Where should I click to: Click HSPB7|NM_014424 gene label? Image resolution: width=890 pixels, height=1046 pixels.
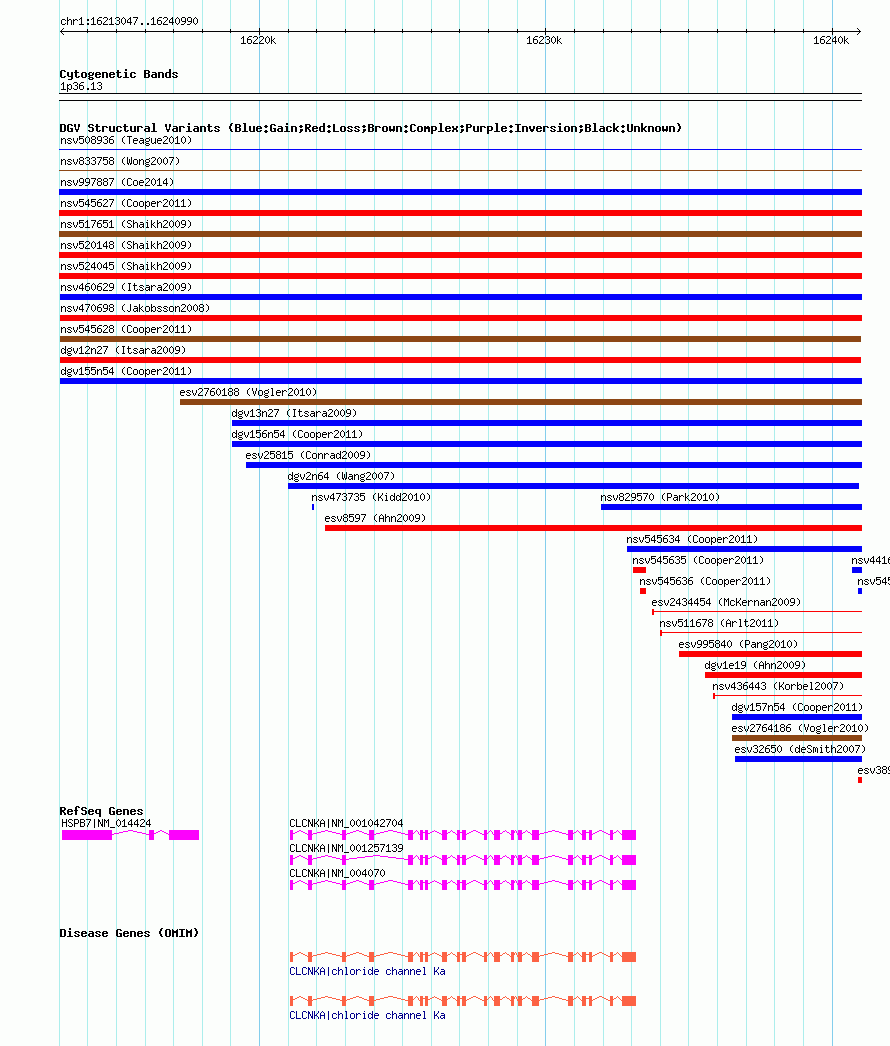pyautogui.click(x=106, y=824)
